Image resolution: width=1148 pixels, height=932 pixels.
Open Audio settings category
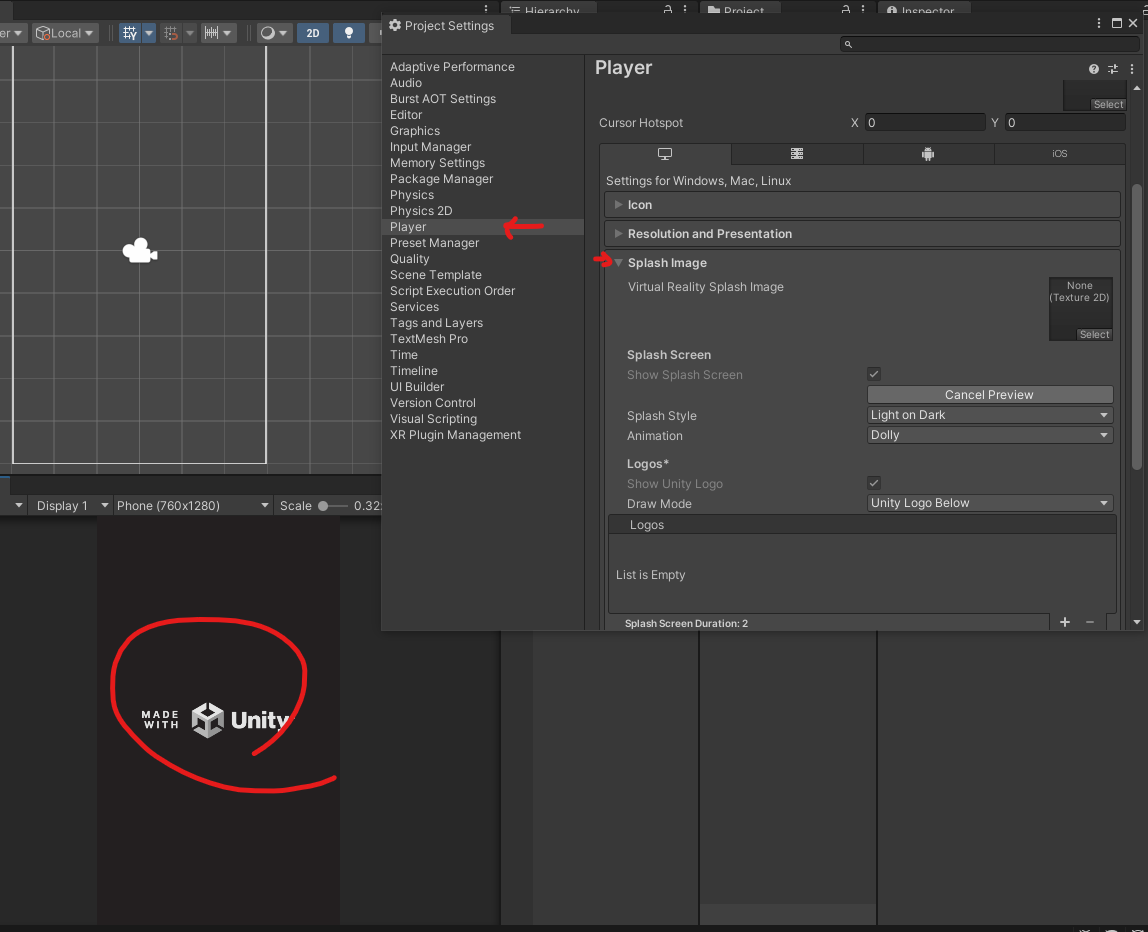pos(406,83)
